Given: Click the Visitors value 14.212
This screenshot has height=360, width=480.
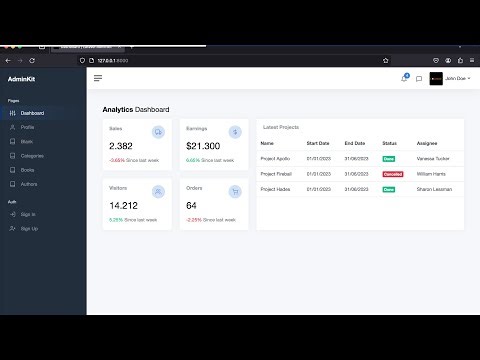Looking at the screenshot, I should pos(123,206).
